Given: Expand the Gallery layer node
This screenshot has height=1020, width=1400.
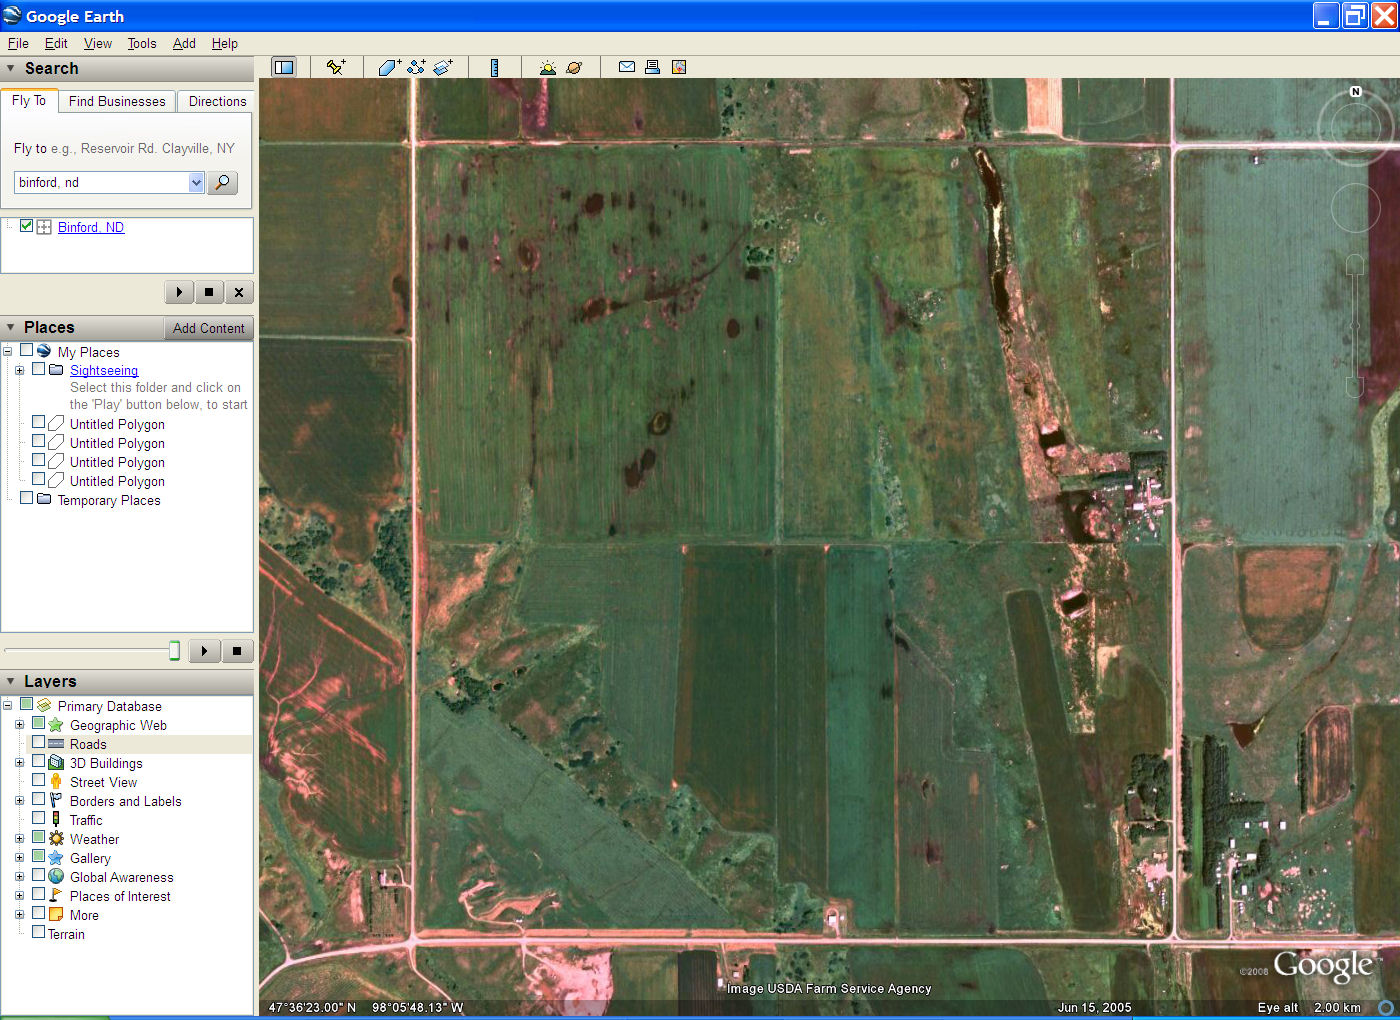Looking at the screenshot, I should point(19,858).
